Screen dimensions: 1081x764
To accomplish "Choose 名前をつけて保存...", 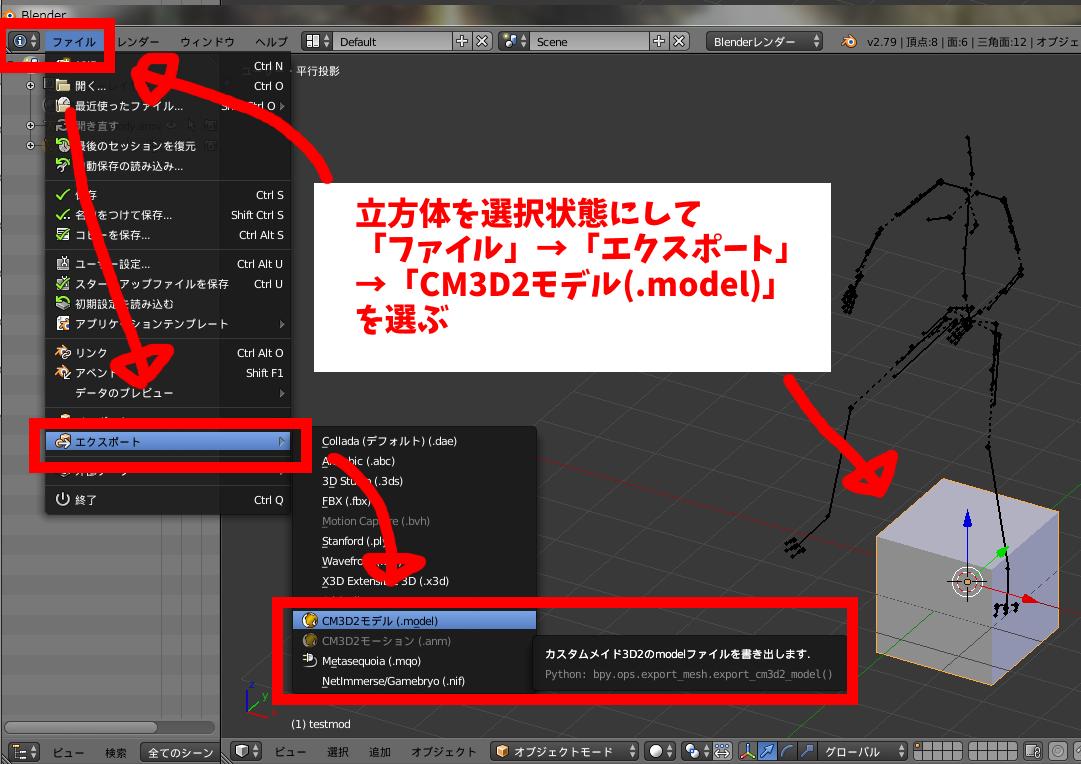I will [x=168, y=215].
